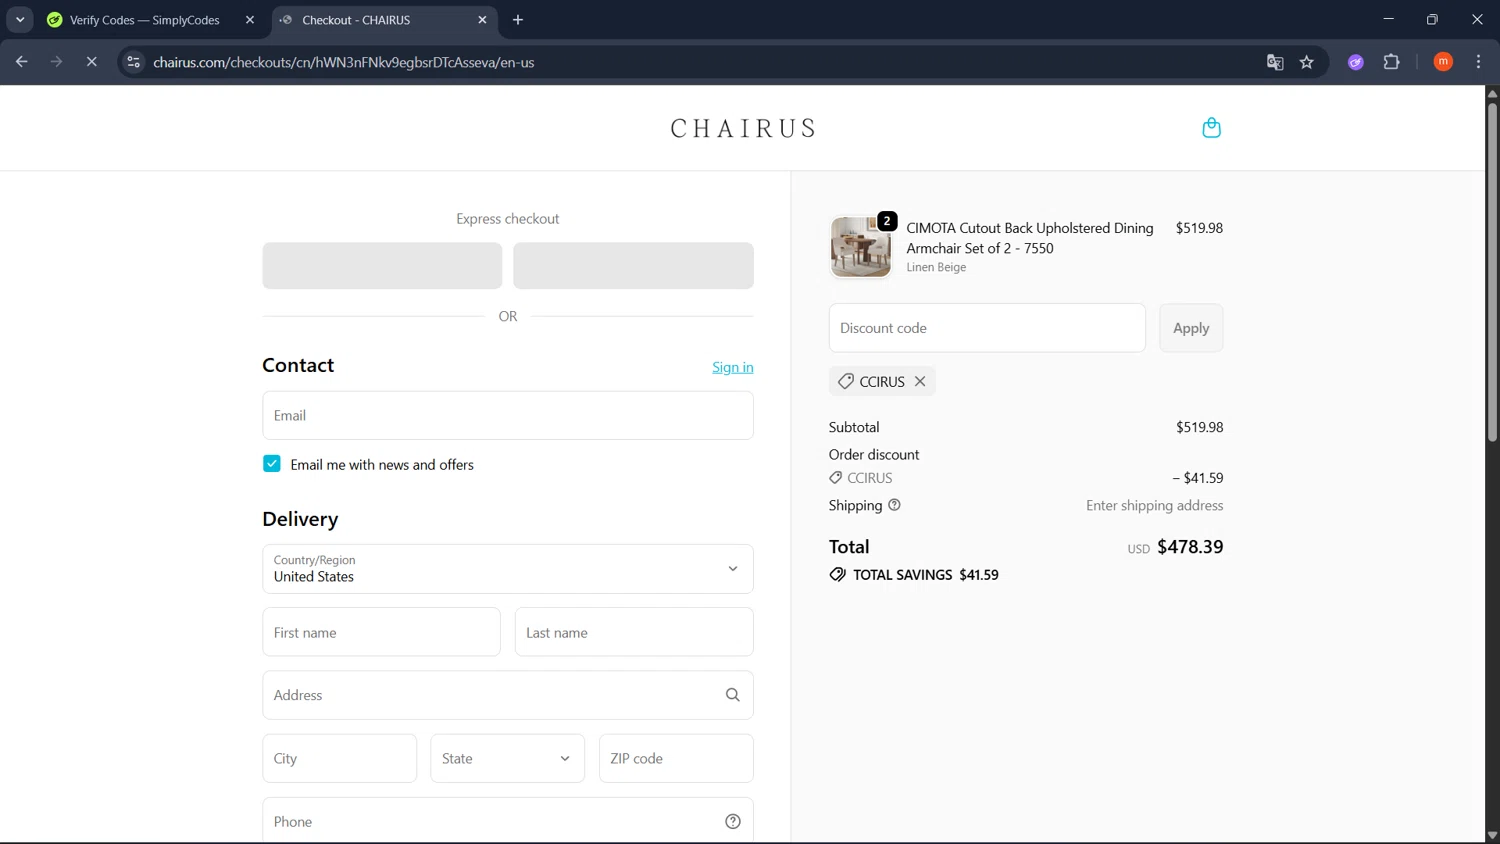The width and height of the screenshot is (1500, 844).
Task: Focus the City field
Action: (x=340, y=758)
